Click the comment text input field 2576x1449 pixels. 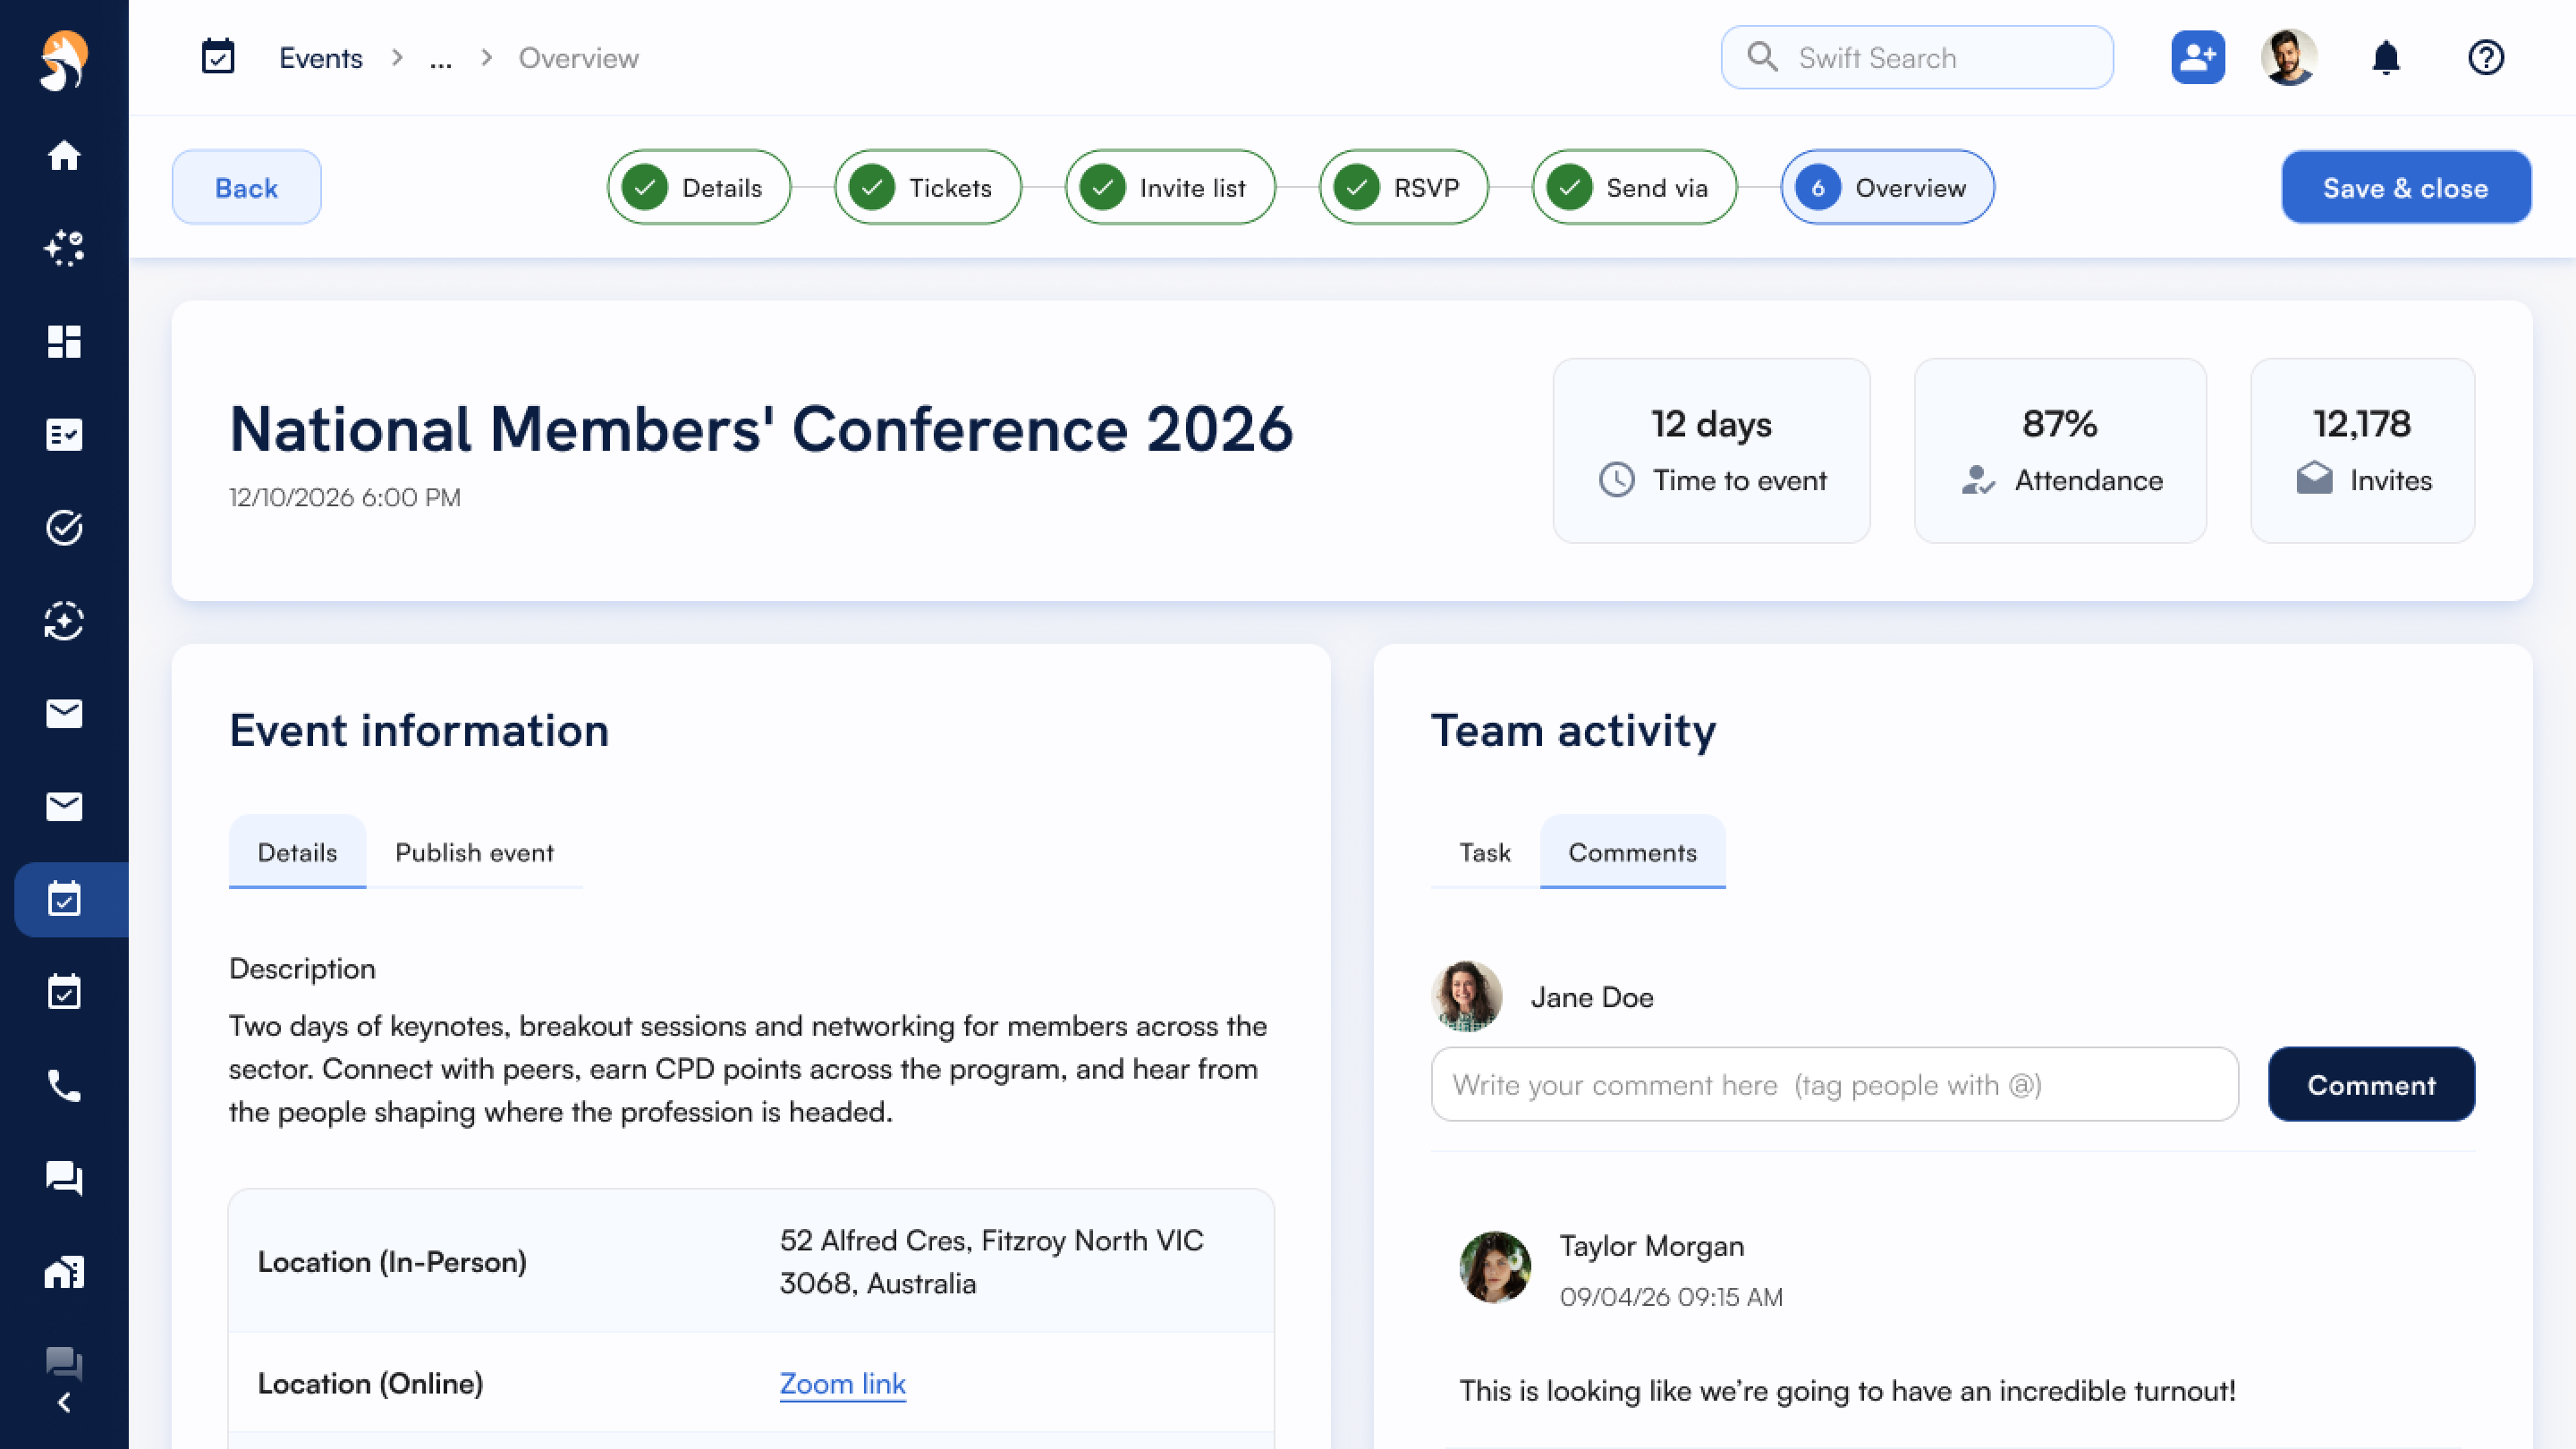point(1834,1084)
